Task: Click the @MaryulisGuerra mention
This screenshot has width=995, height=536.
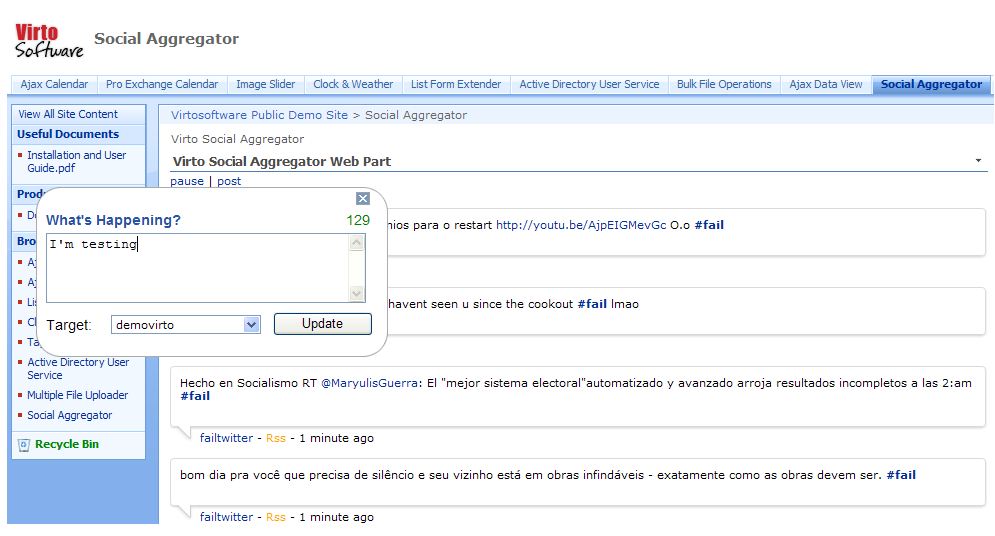Action: click(369, 383)
